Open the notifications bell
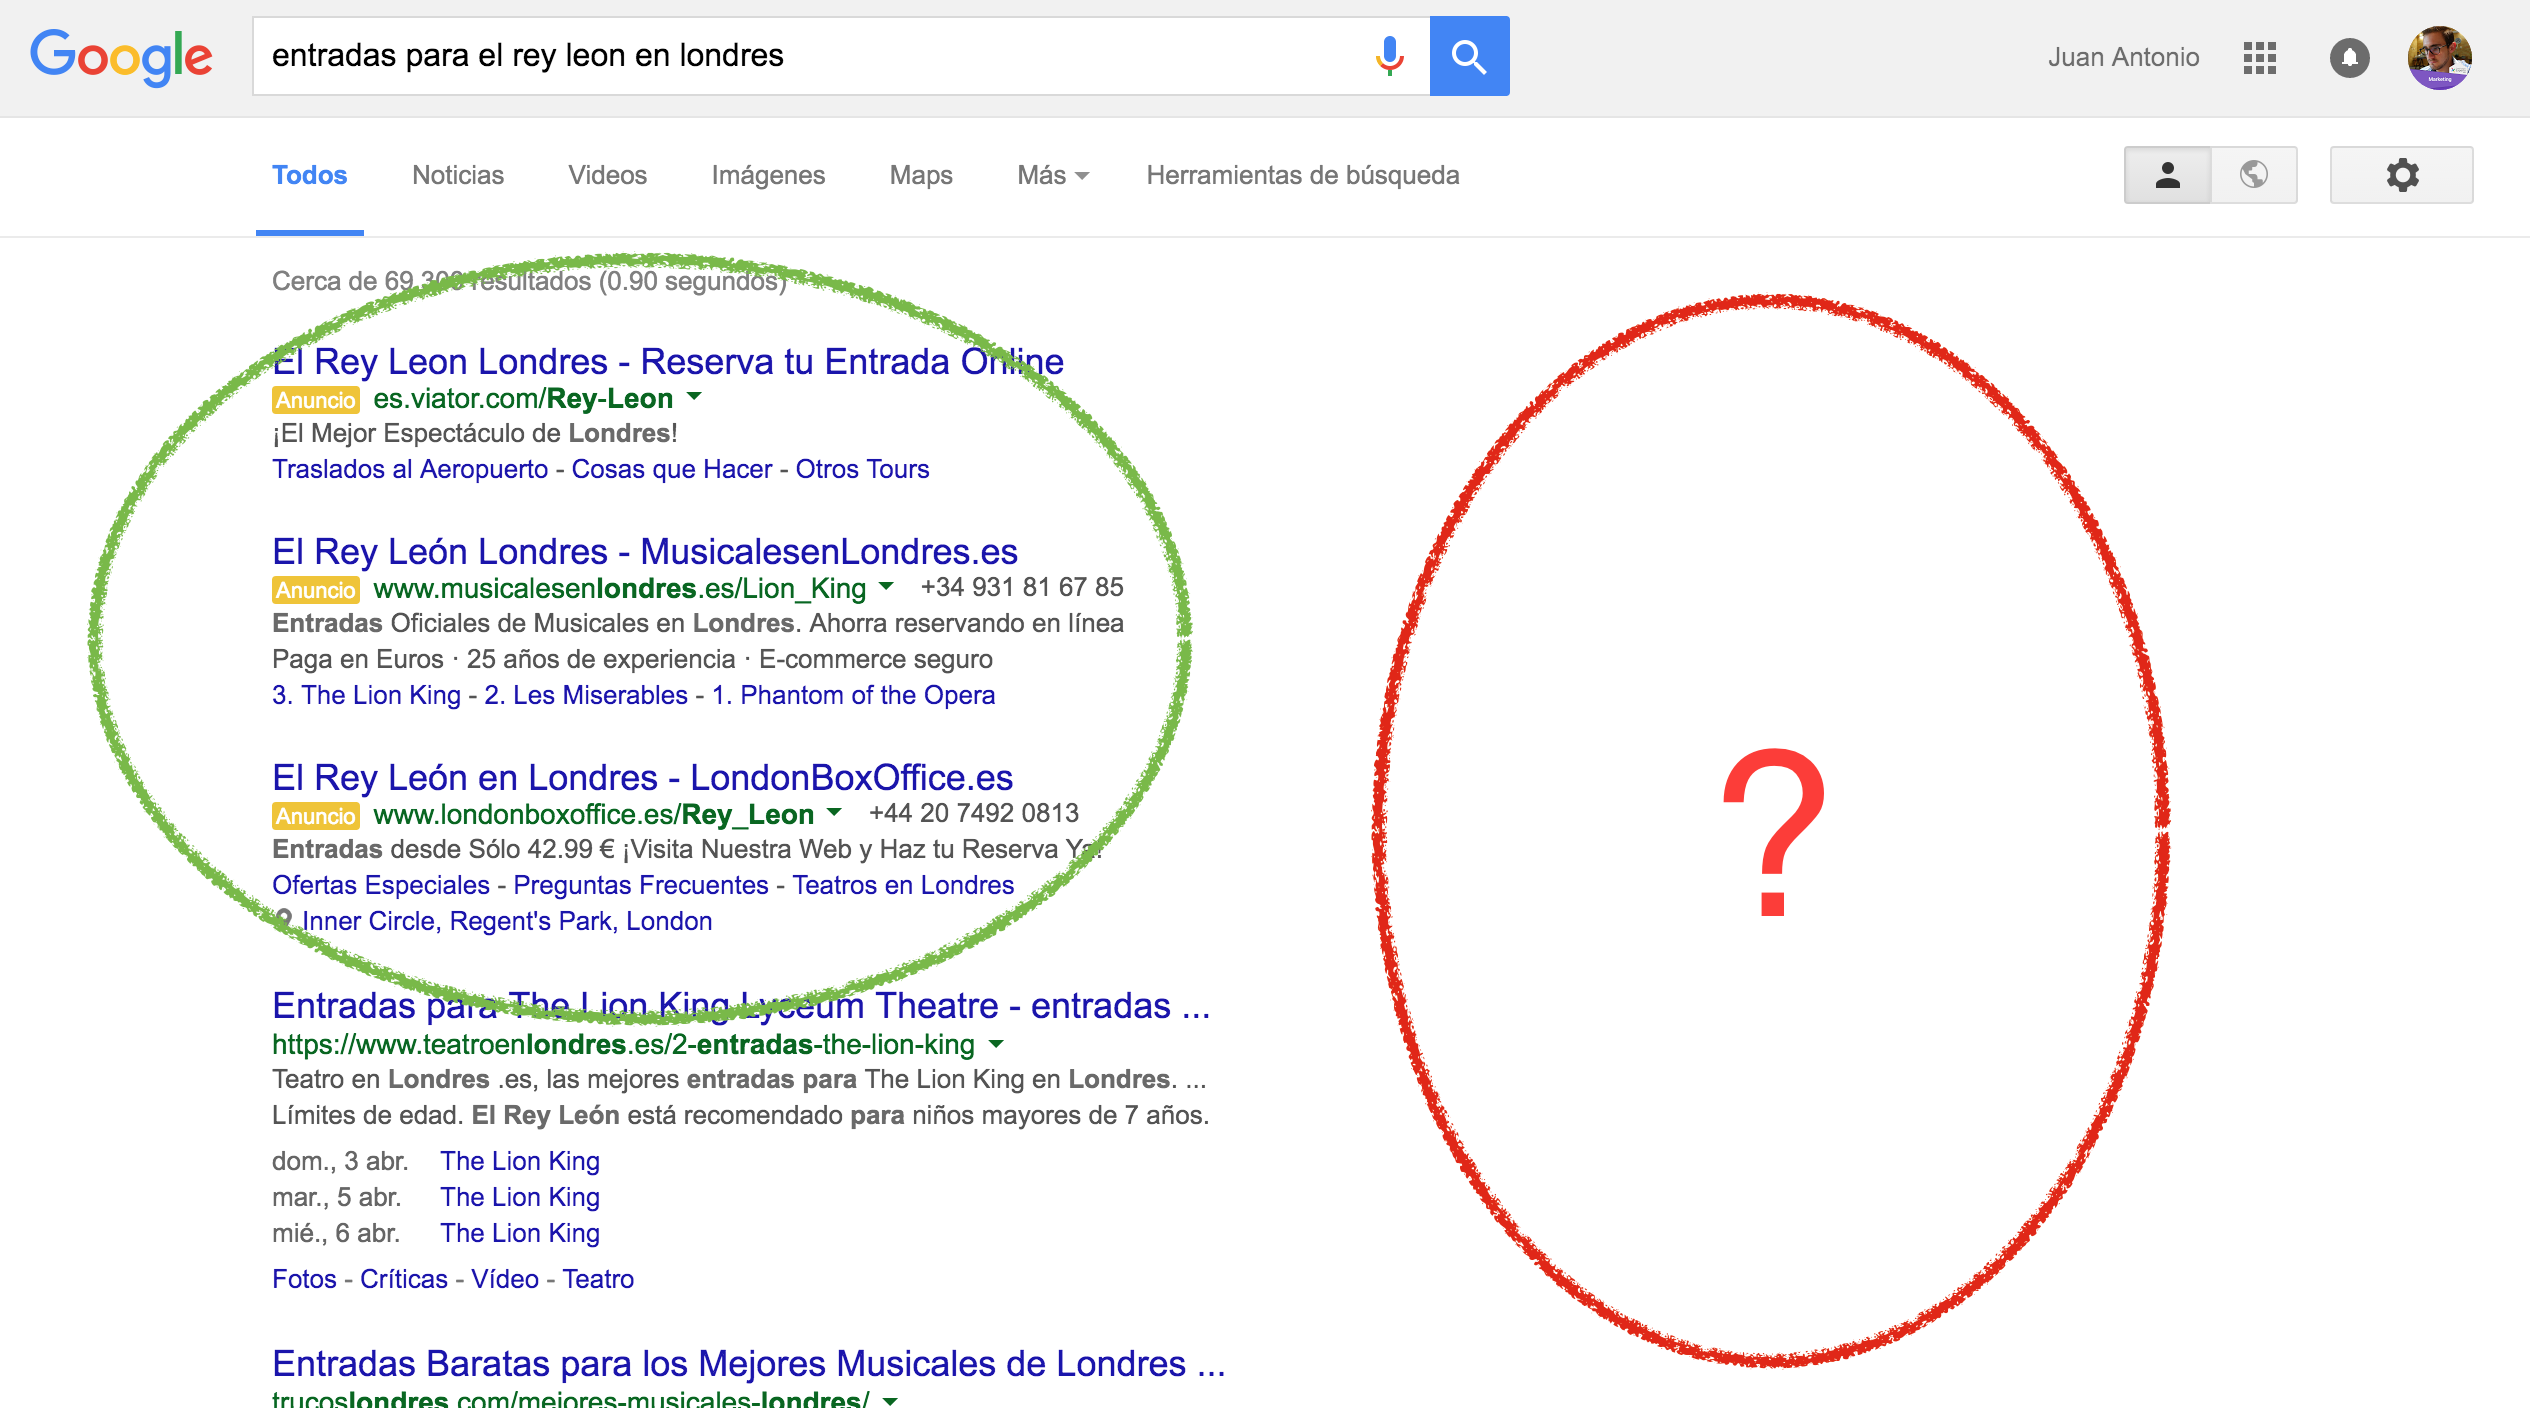 (2349, 58)
